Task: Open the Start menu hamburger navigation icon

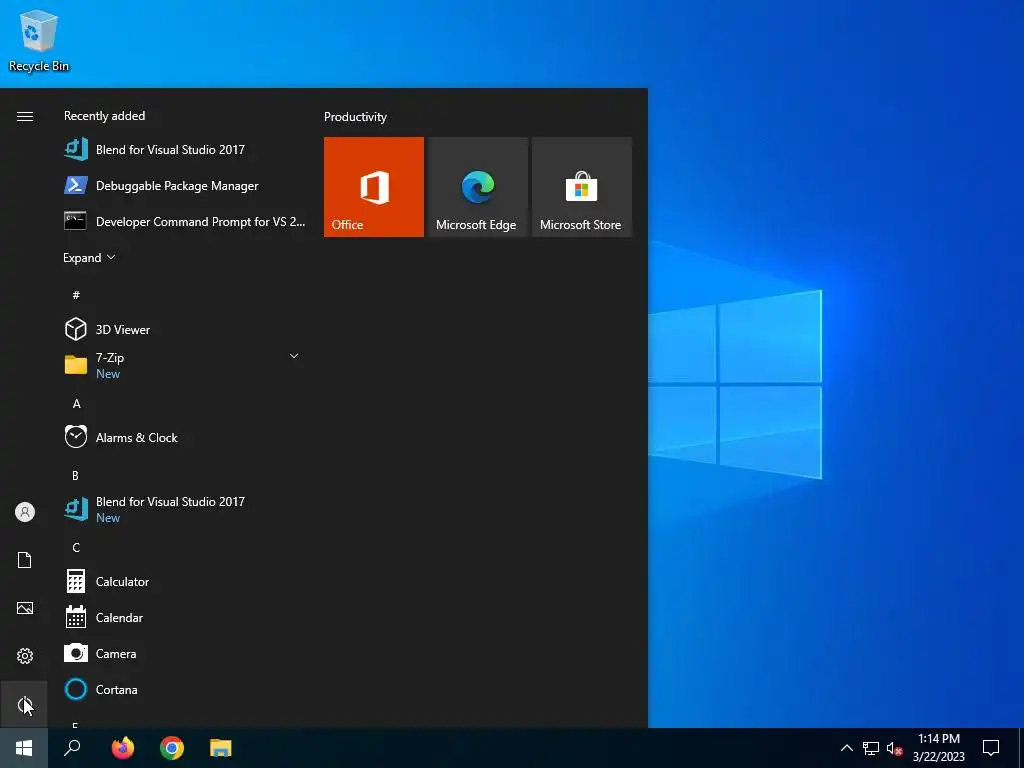Action: (x=25, y=116)
